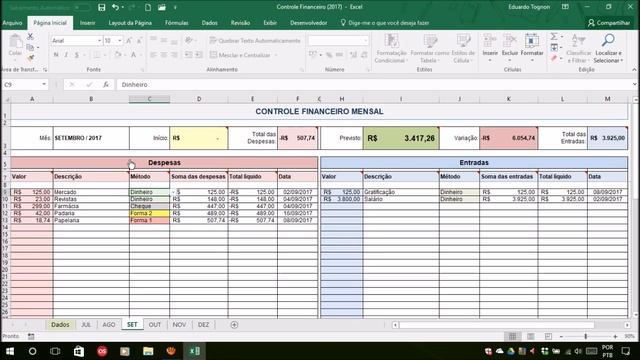Switch to the Fórmulas ribbon tab
This screenshot has width=640, height=360.
[177, 23]
